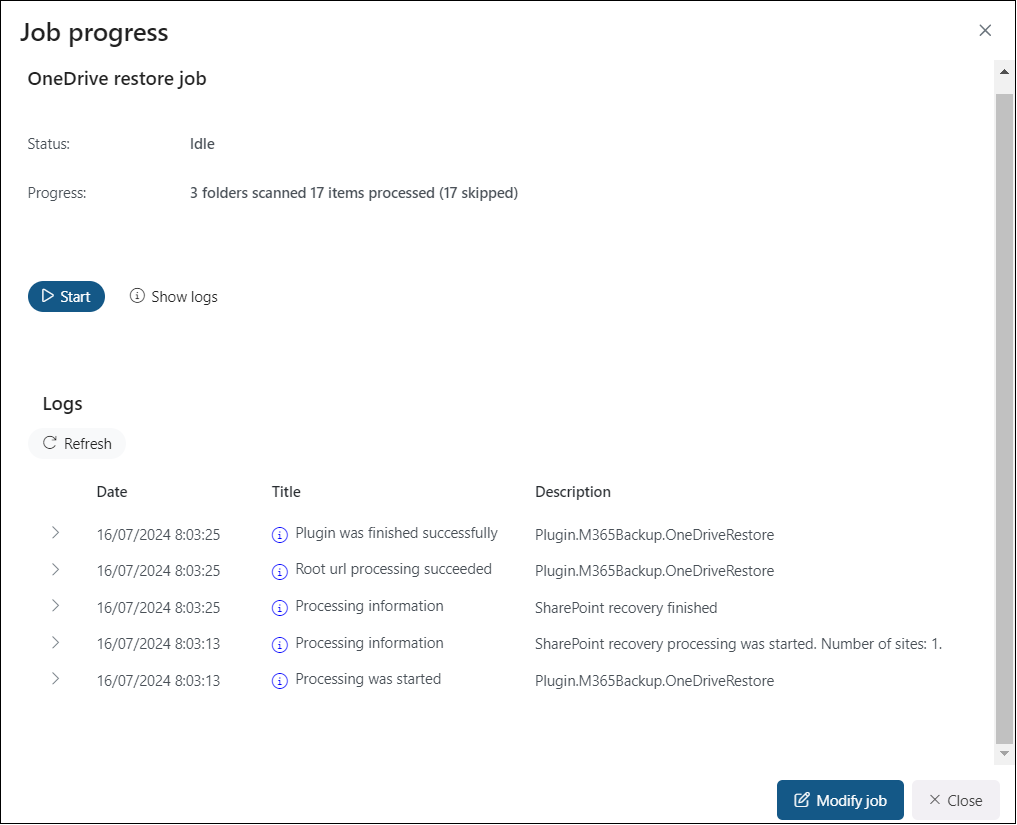Click info icon beside 'Processing was started'
Screen dimensions: 1017x825
tap(279, 681)
